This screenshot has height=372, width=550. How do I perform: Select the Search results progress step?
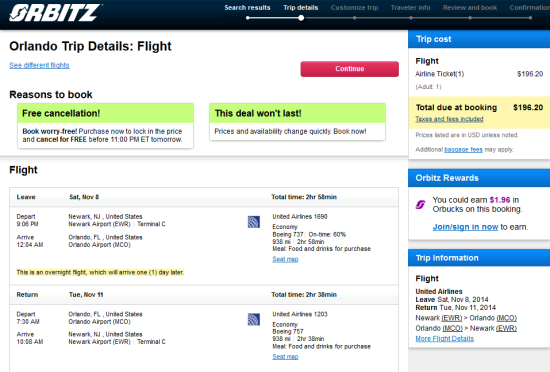click(247, 8)
